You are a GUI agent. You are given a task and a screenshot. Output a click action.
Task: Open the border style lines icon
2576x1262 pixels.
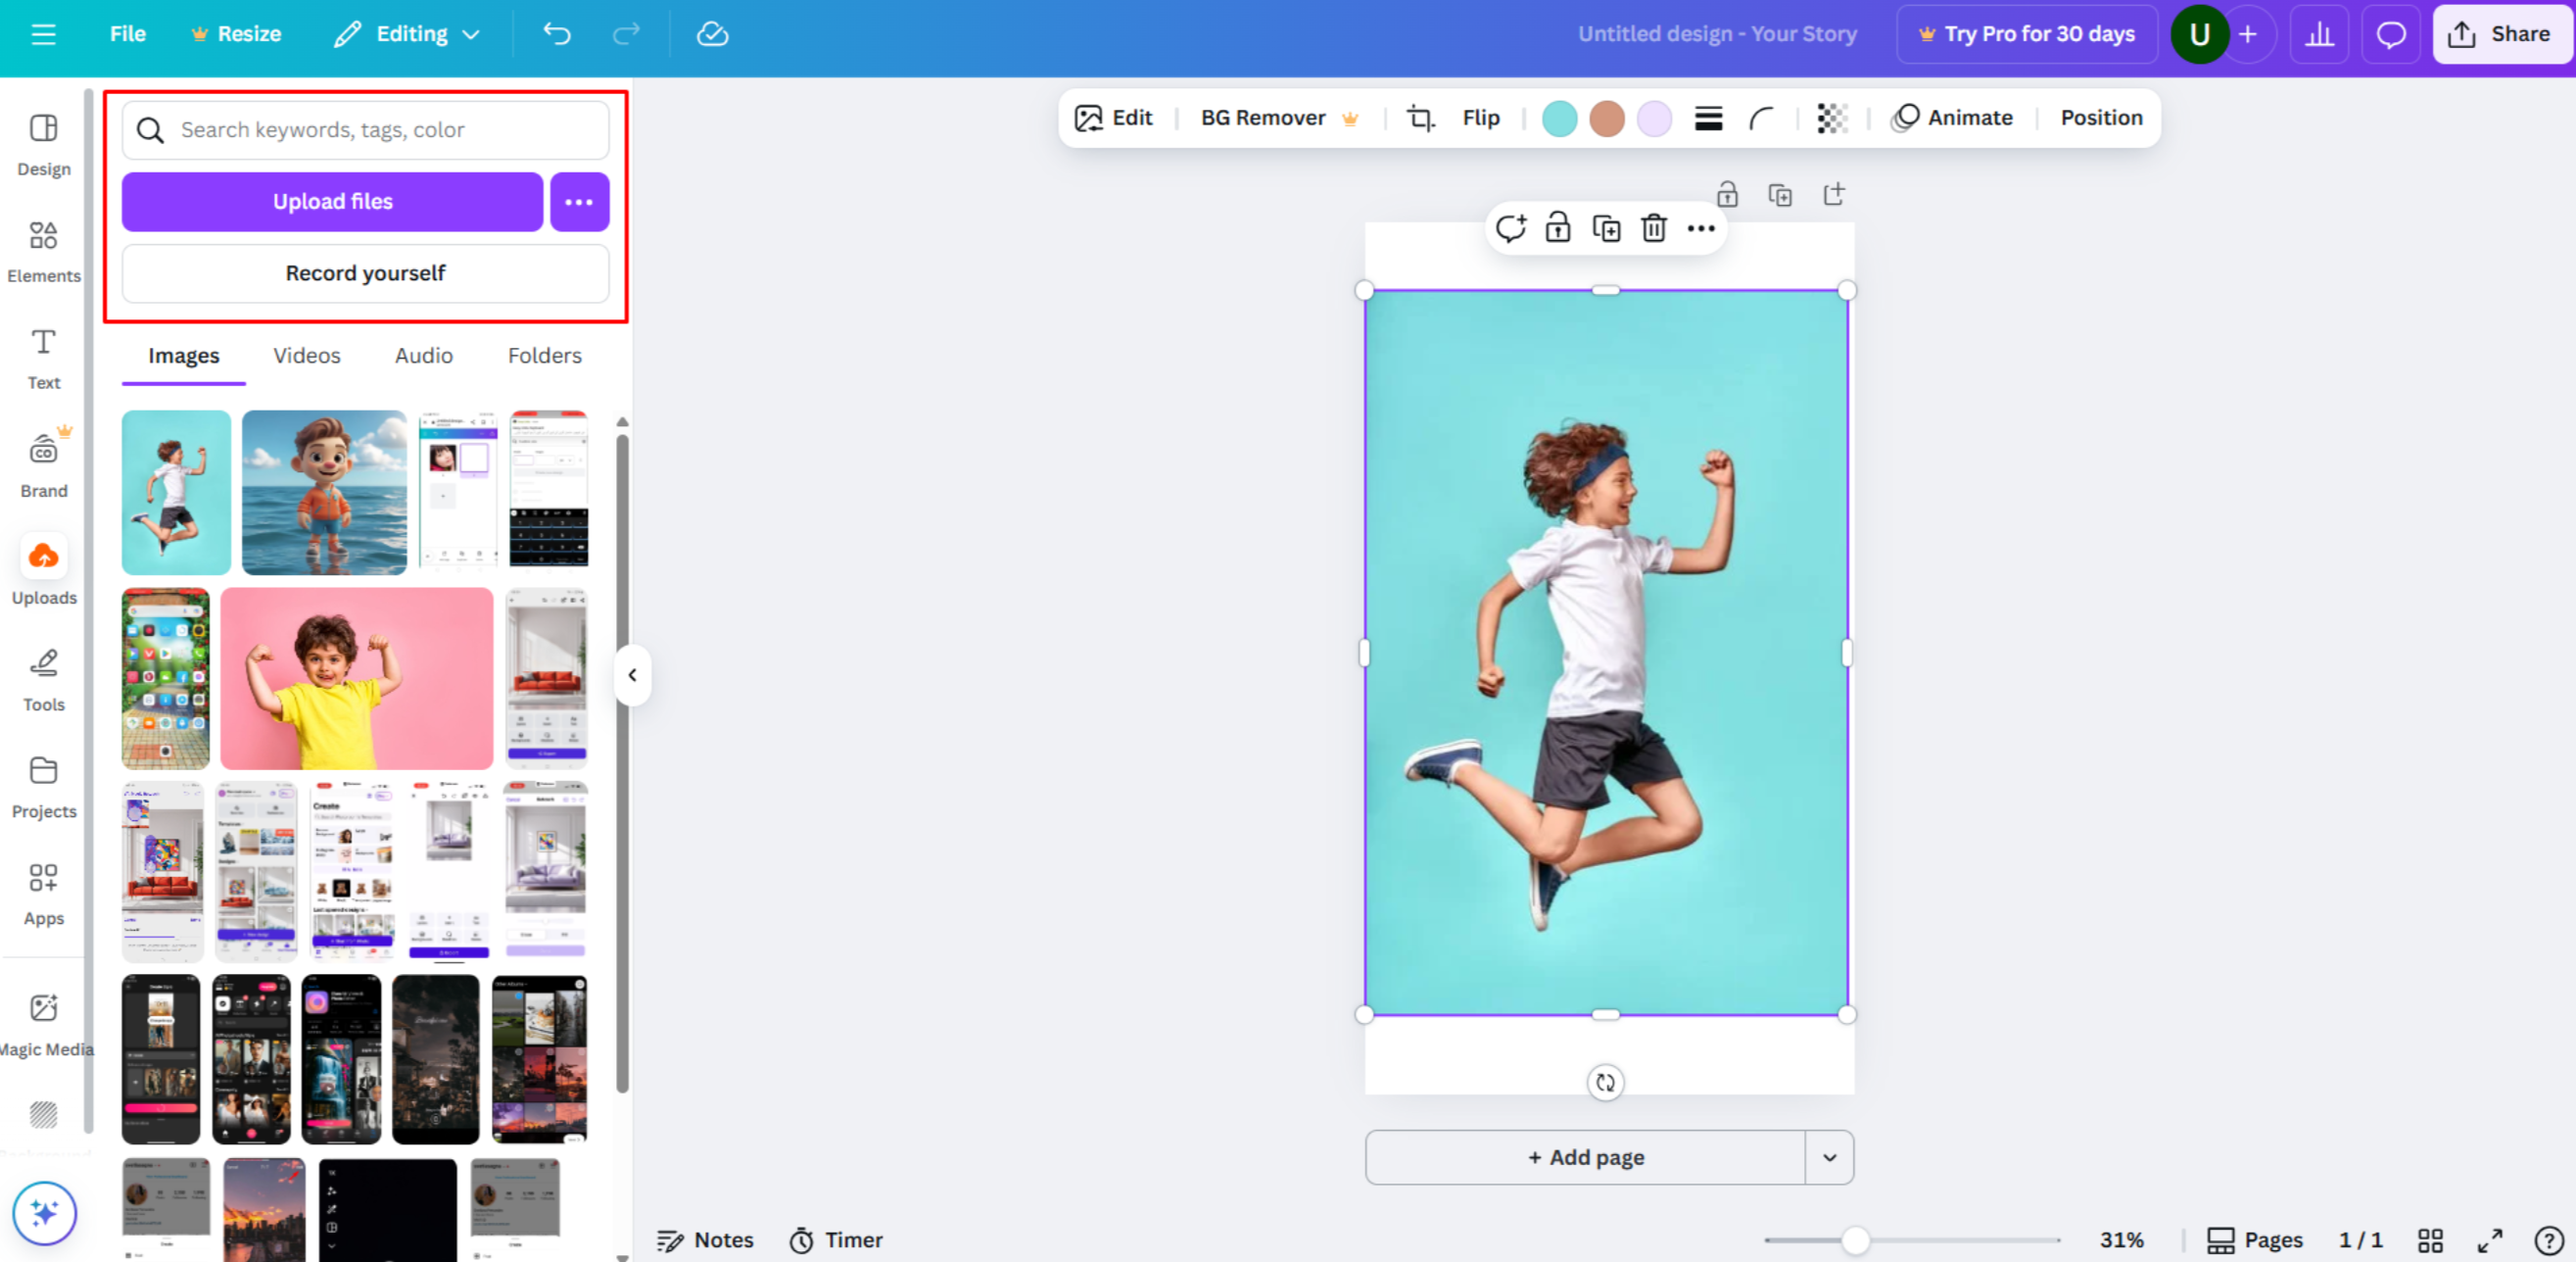(1708, 118)
